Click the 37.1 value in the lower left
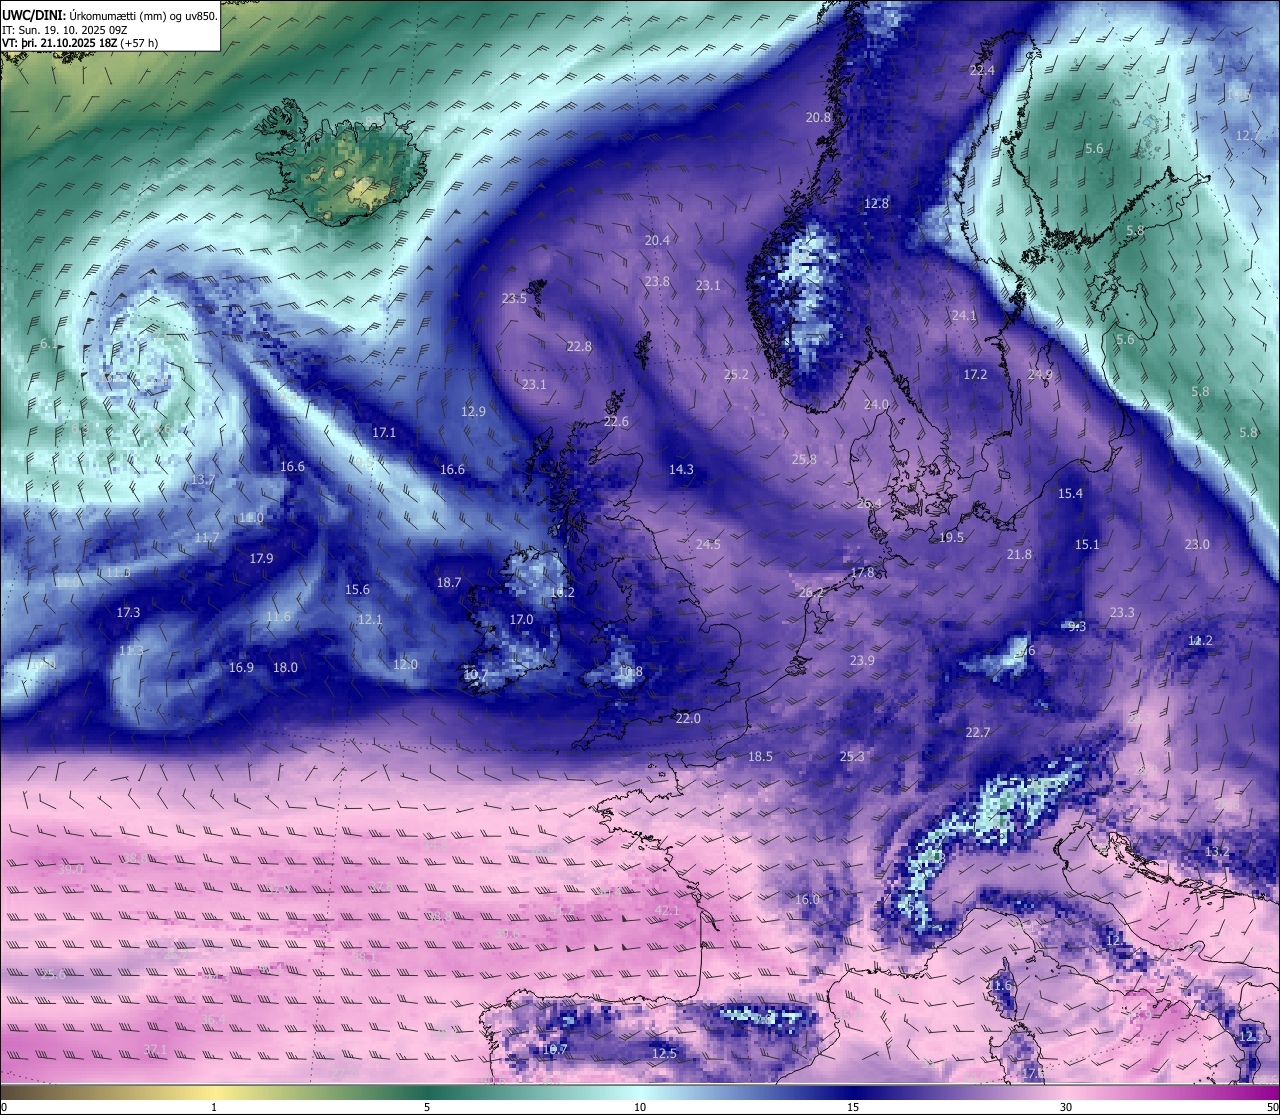 point(155,1050)
